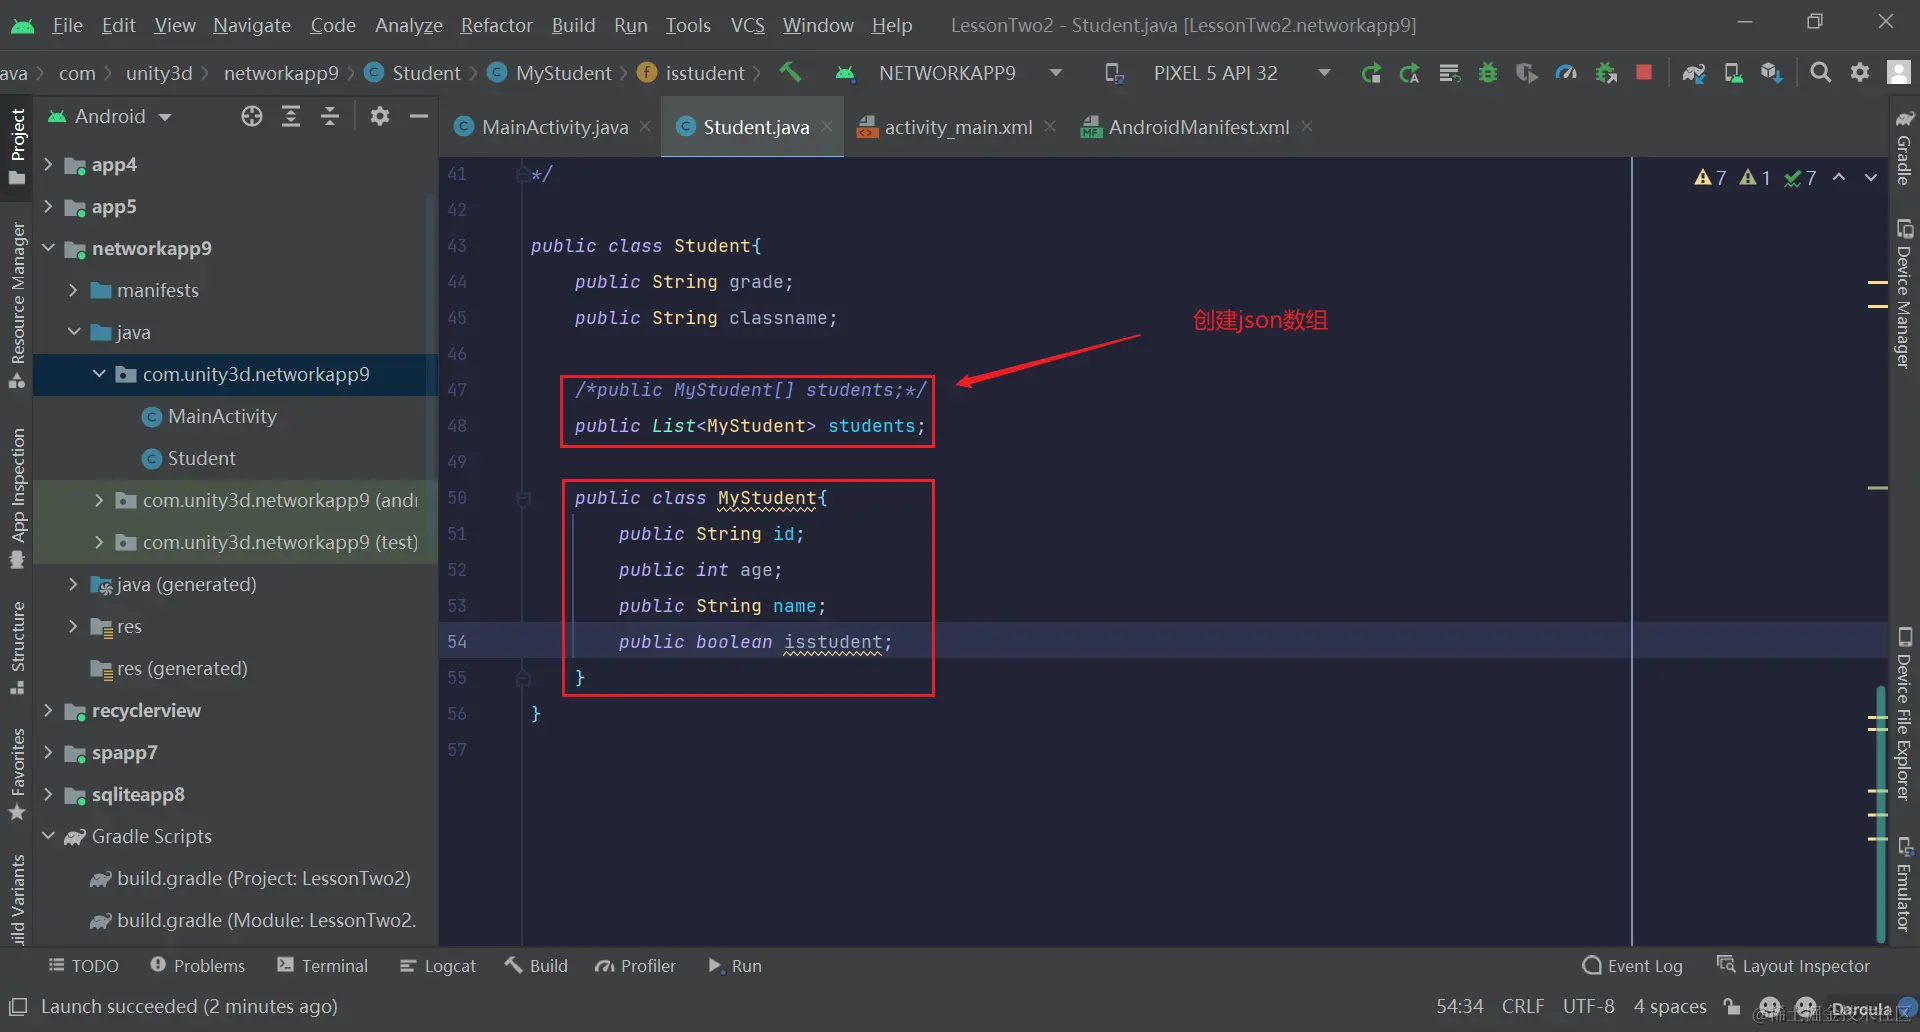
Task: Click the Apply Changes and Restart Activity icon
Action: pyautogui.click(x=1410, y=73)
